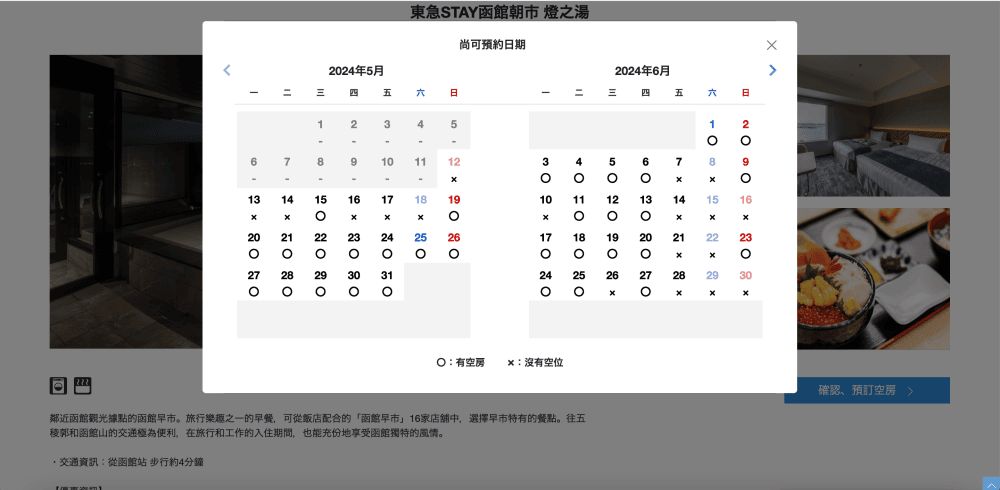1000x490 pixels.
Task: Select May 30 on the calendar
Action: (x=354, y=283)
